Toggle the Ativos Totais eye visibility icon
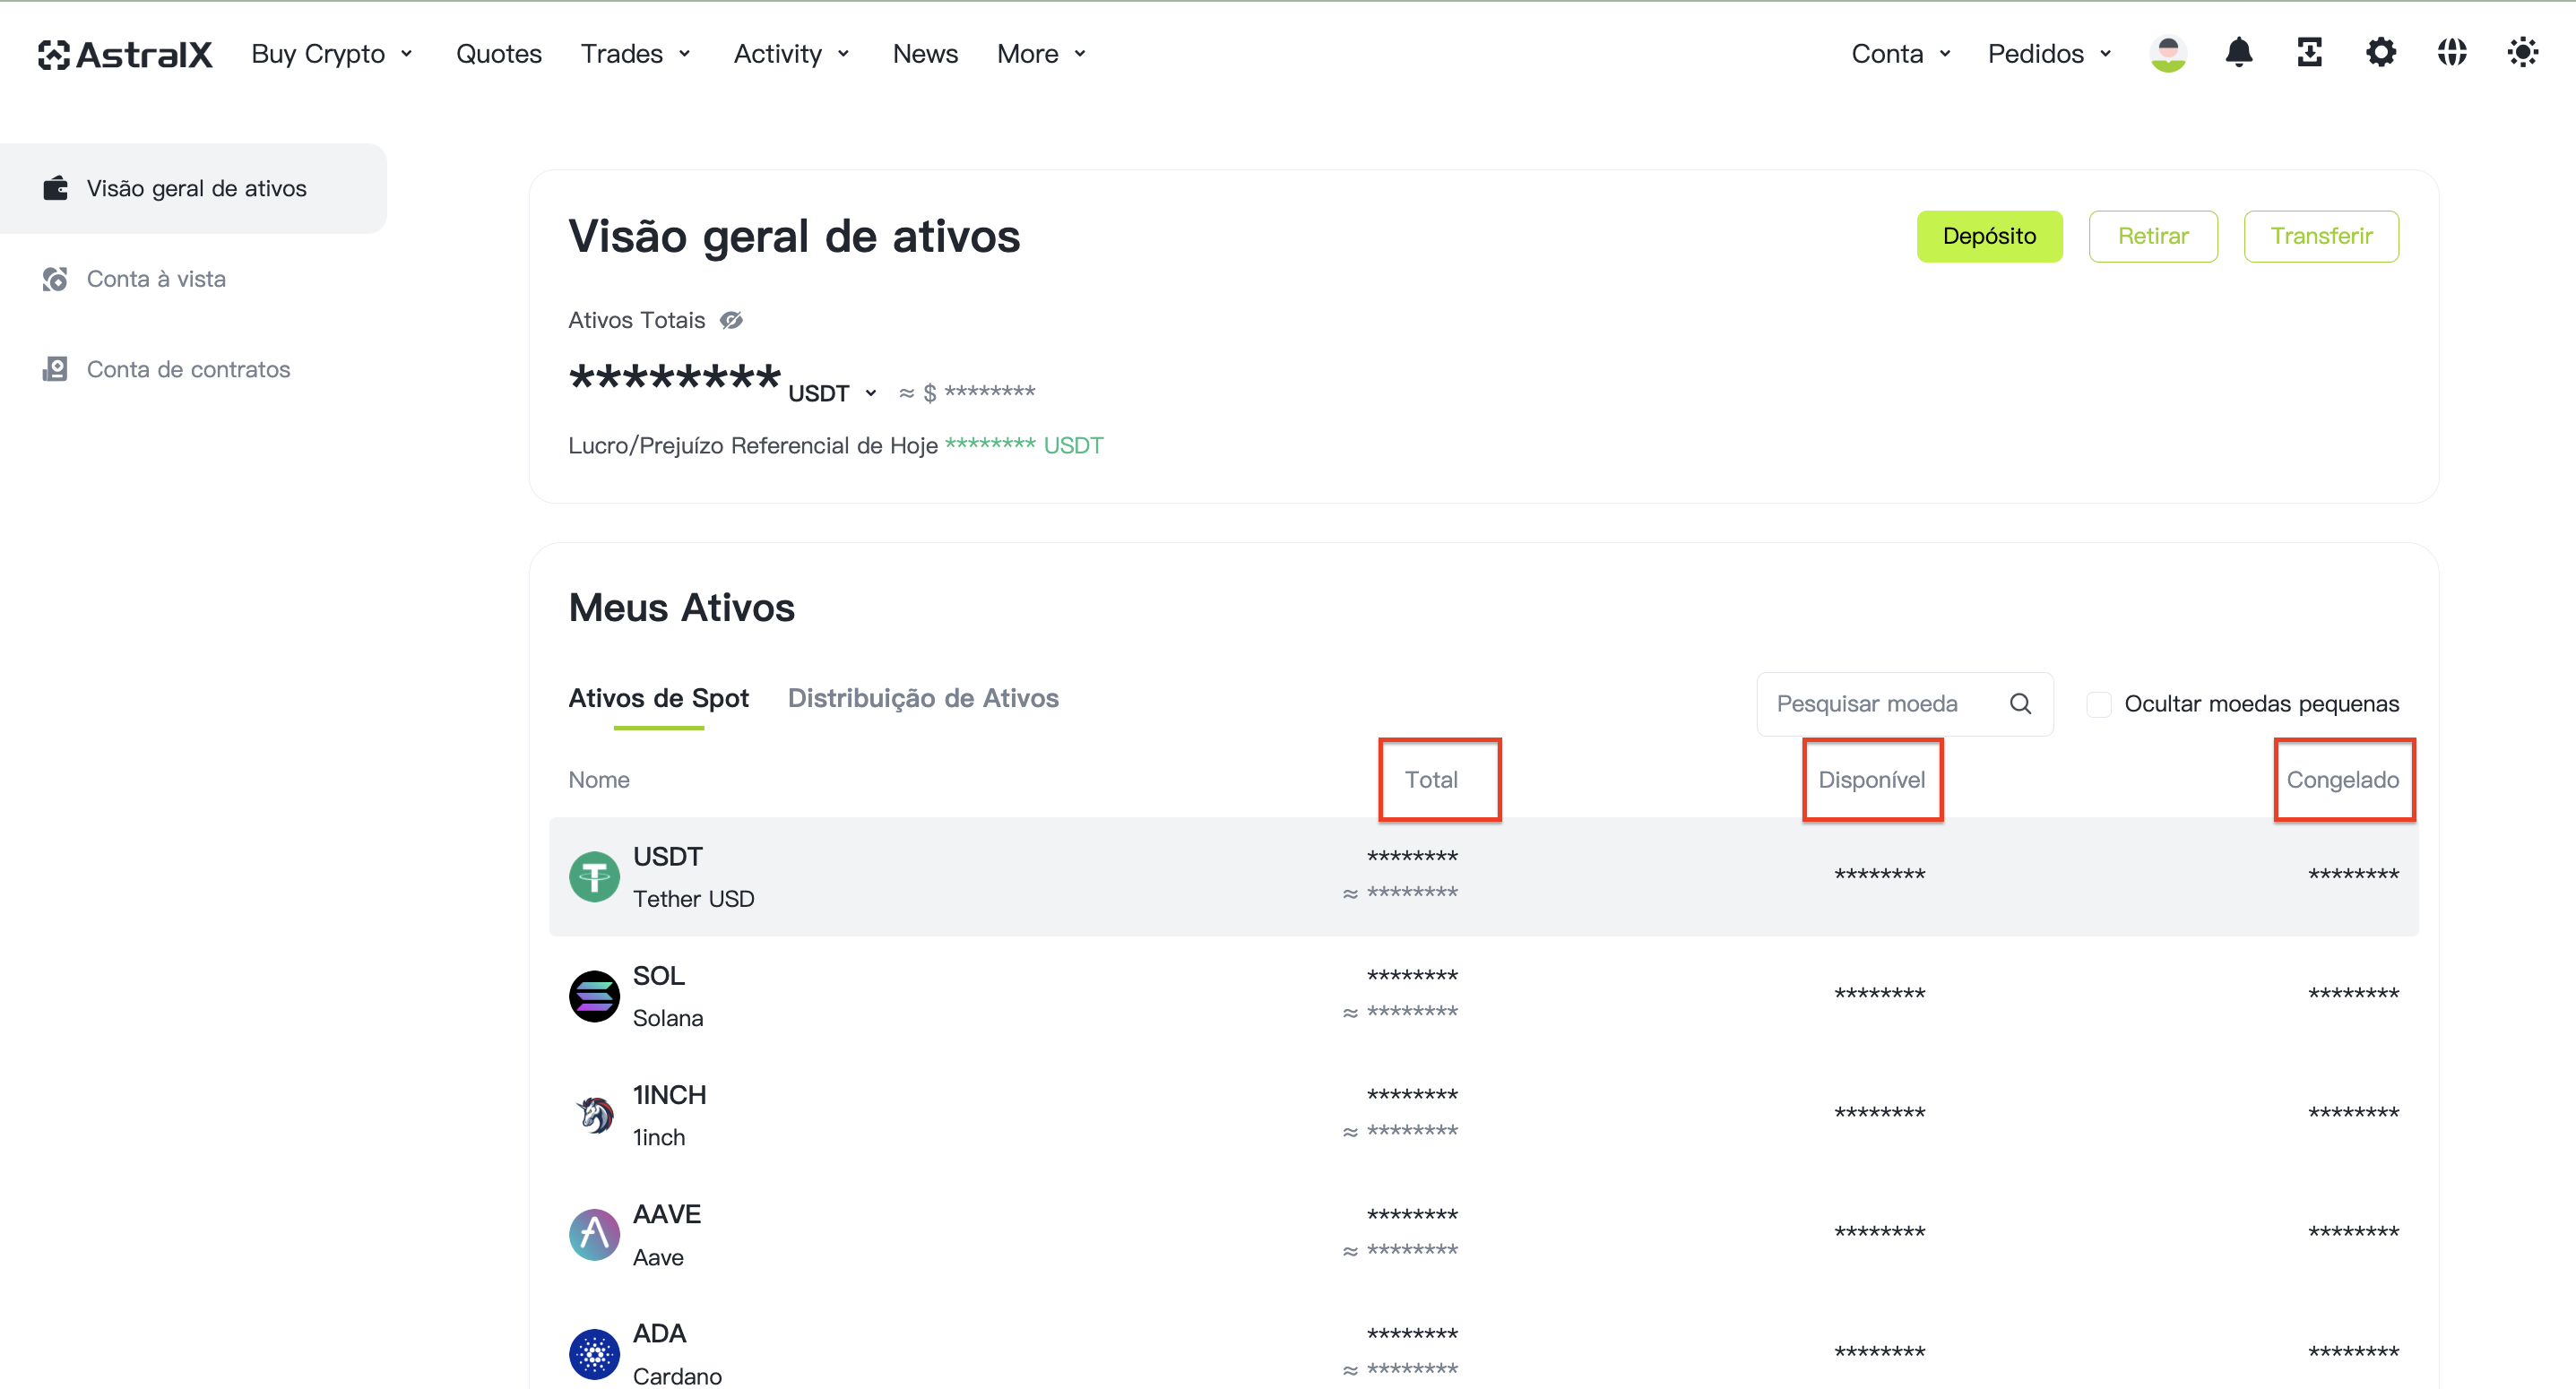 731,320
